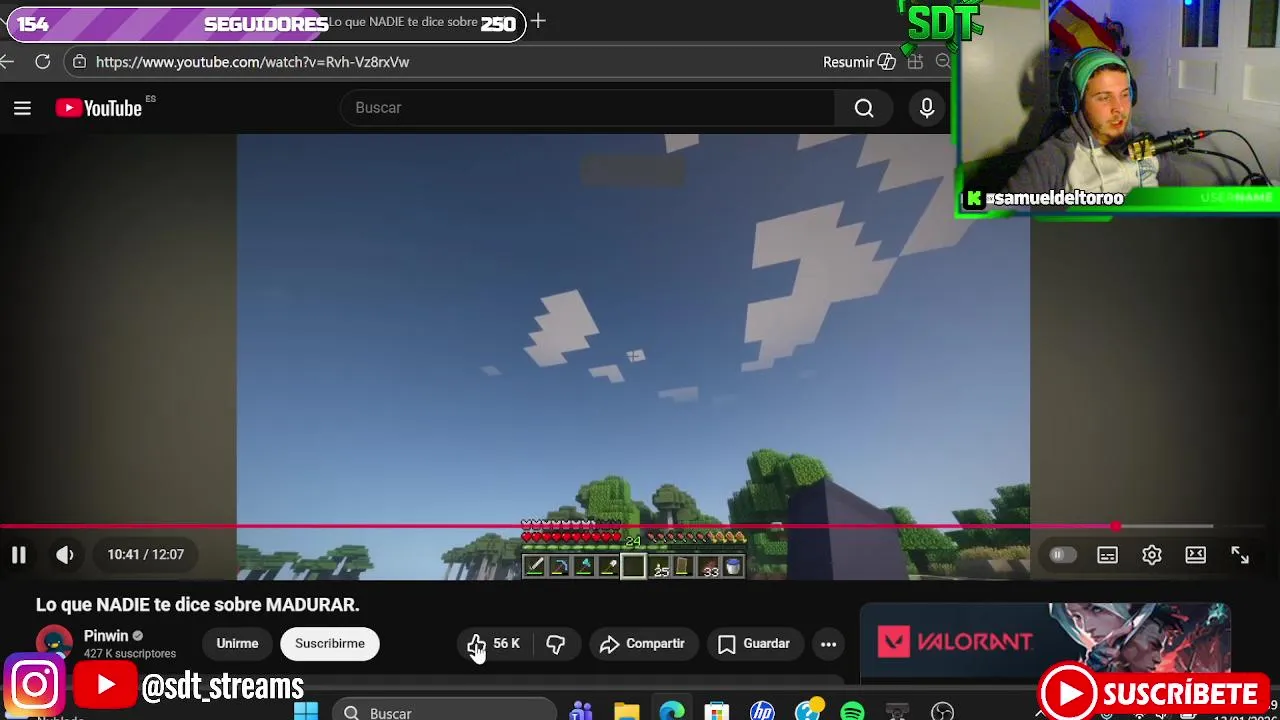Pause the video playback
Screen dimensions: 1280x720
tap(19, 554)
